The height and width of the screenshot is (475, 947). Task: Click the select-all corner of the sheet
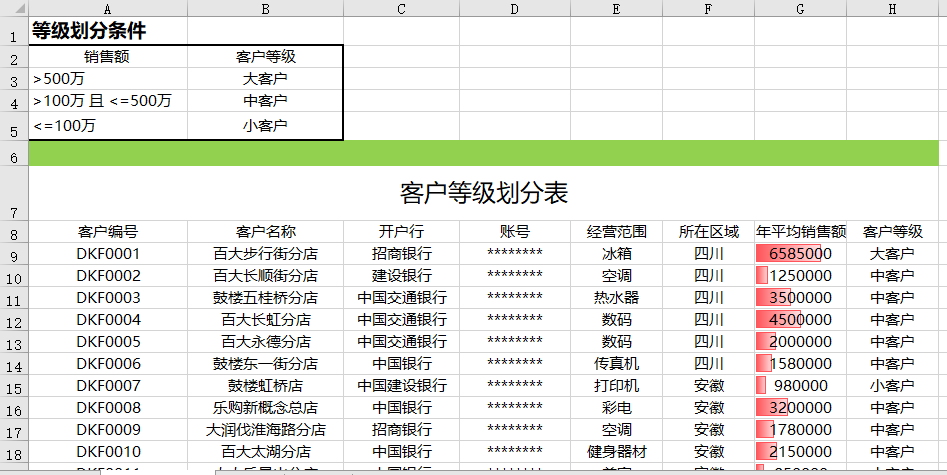(x=14, y=8)
